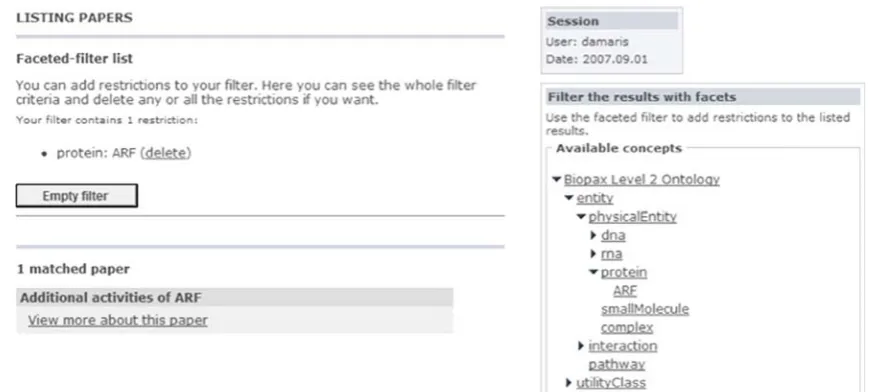Image resolution: width=879 pixels, height=392 pixels.
Task: Delete the protein: ARF restriction
Action: point(165,153)
